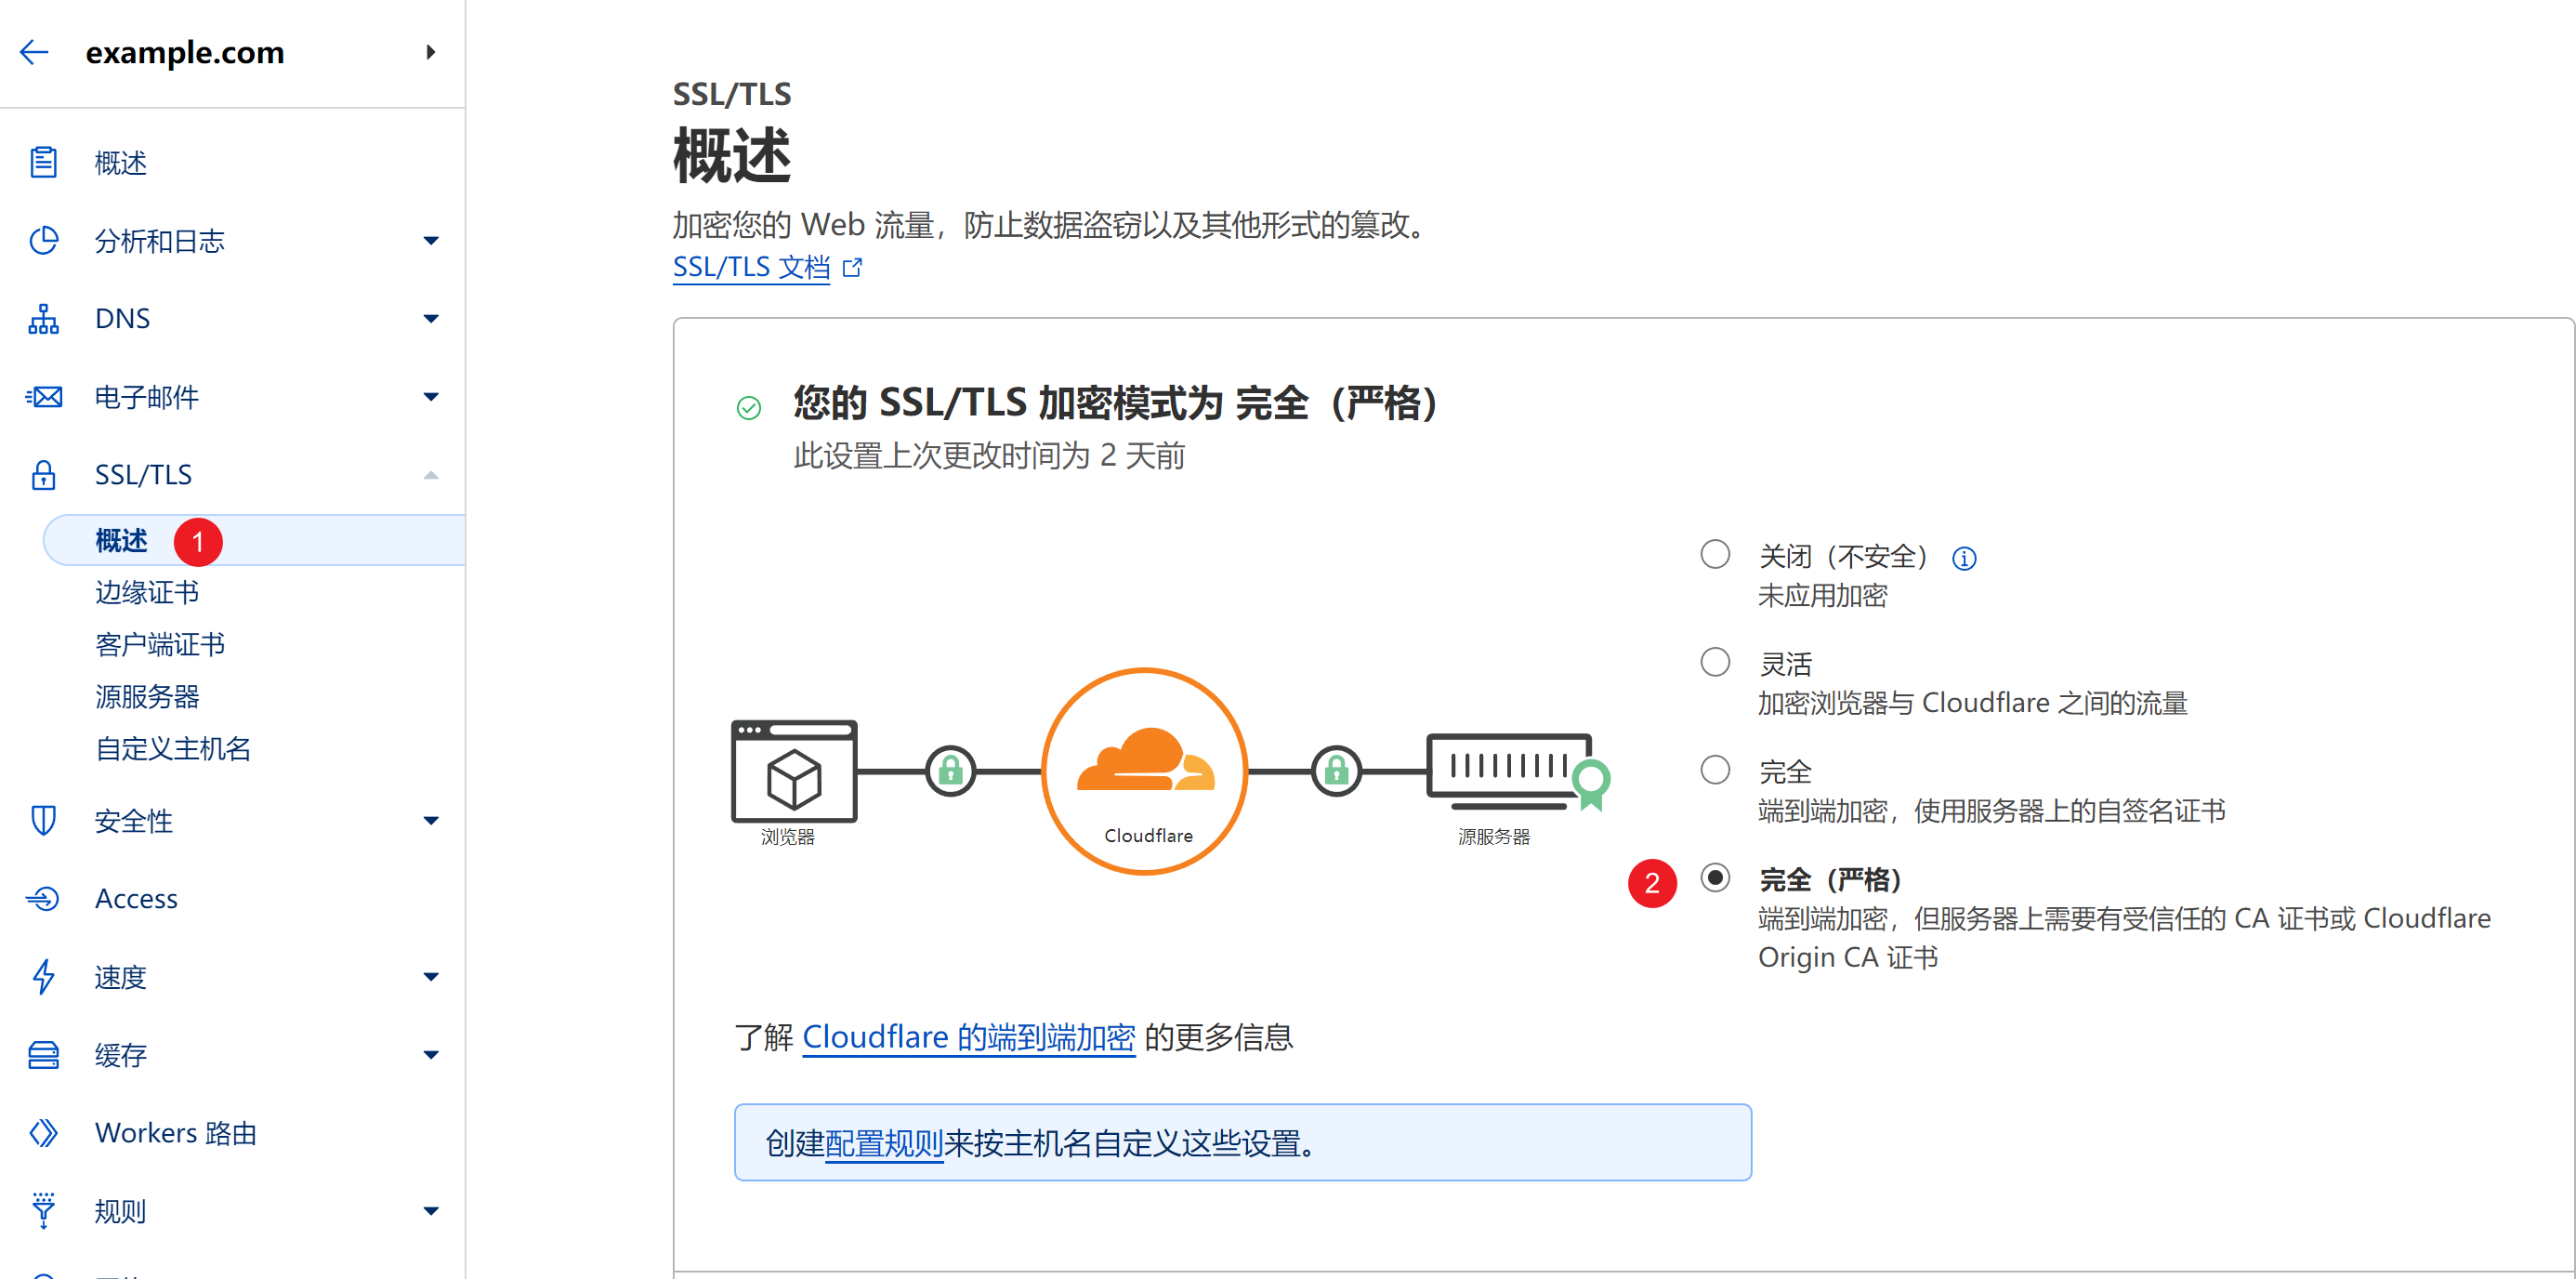Click the clipboard icon for Overview (概述)

43,162
